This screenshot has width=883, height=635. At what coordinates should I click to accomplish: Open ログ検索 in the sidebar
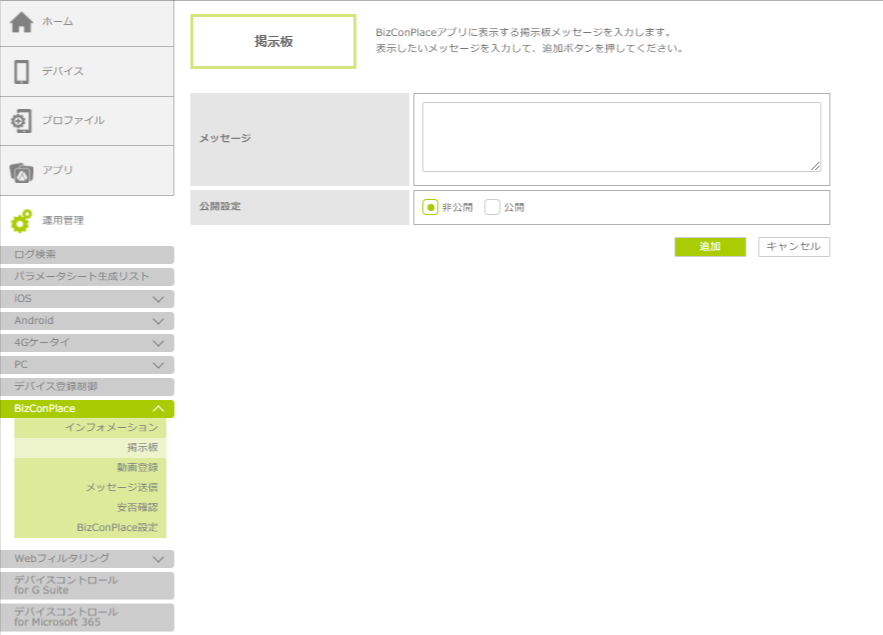tap(87, 255)
